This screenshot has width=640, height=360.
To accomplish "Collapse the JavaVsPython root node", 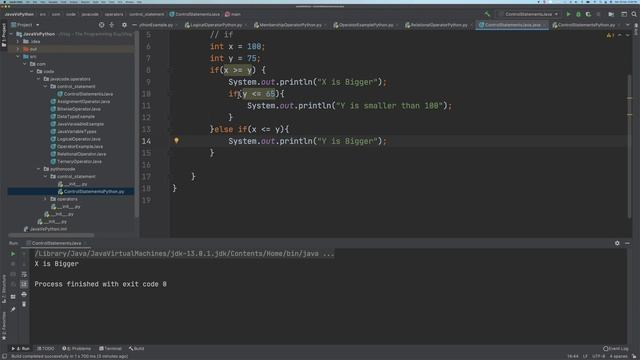I will point(11,34).
